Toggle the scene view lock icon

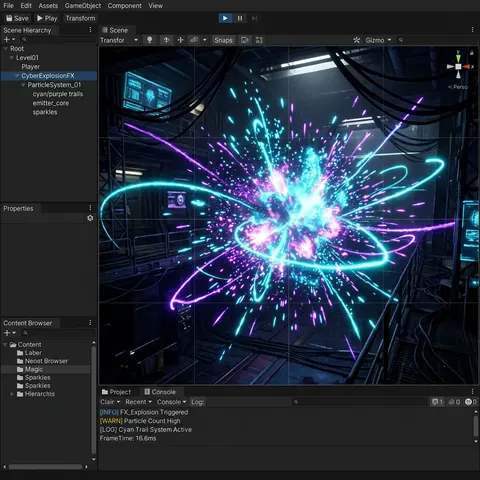point(472,53)
